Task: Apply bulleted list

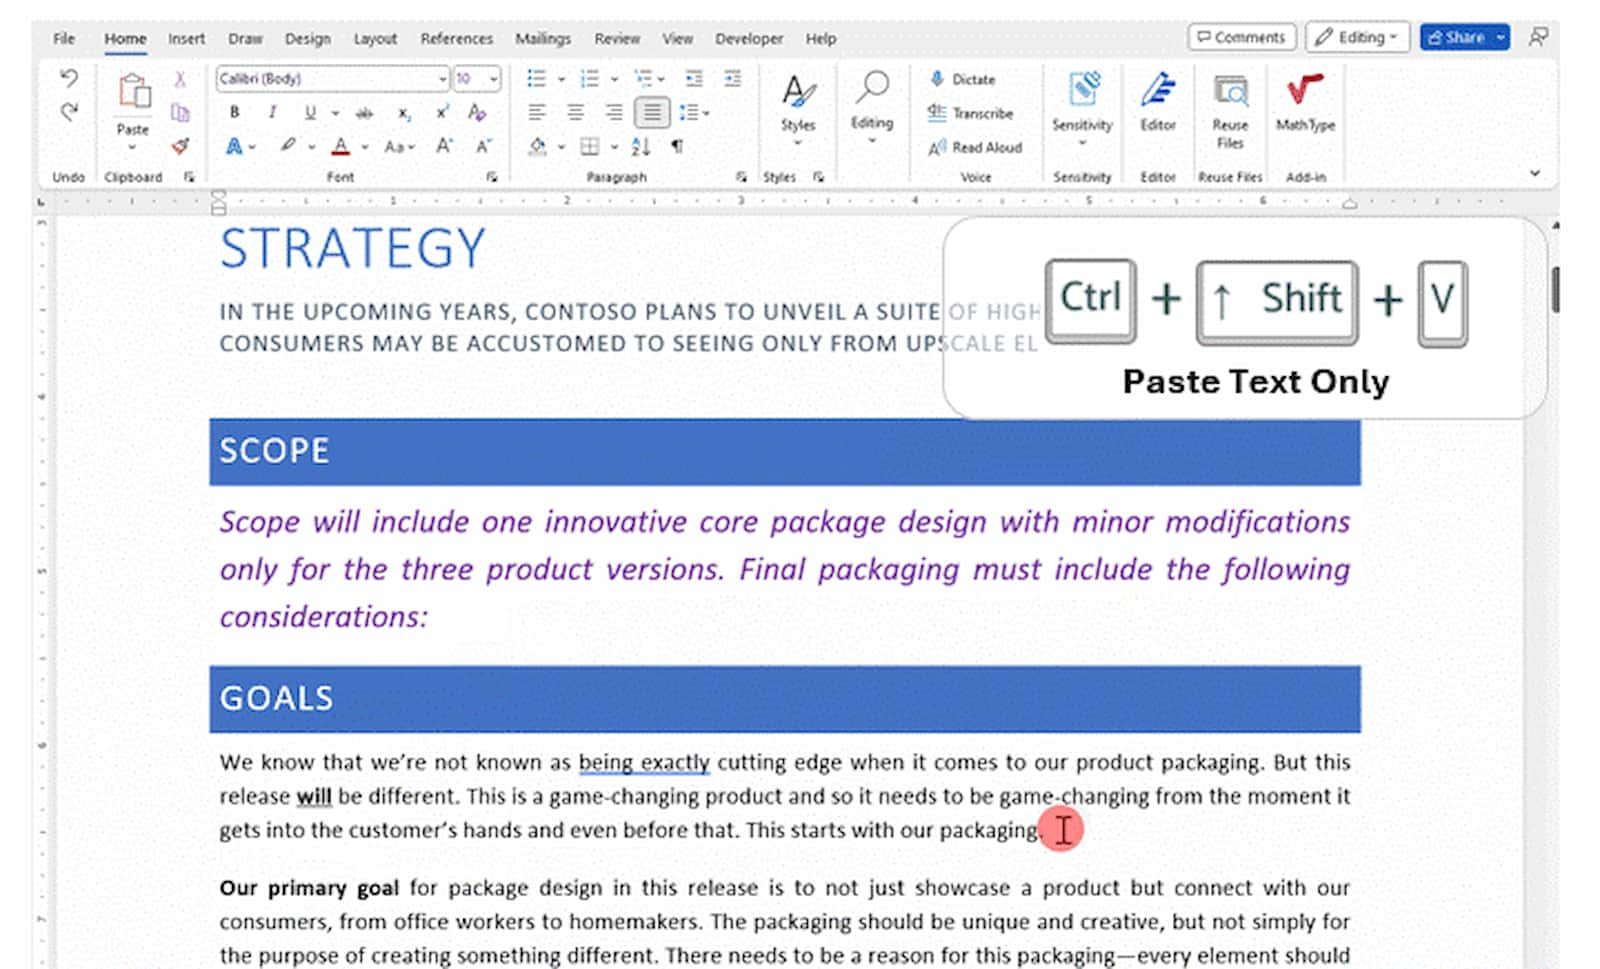Action: click(x=537, y=78)
